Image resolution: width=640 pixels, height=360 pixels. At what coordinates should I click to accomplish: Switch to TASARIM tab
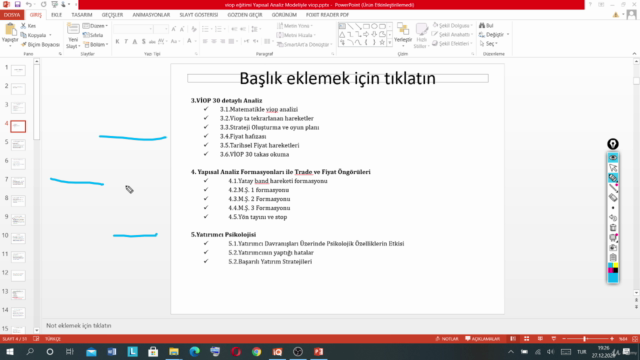[x=82, y=15]
